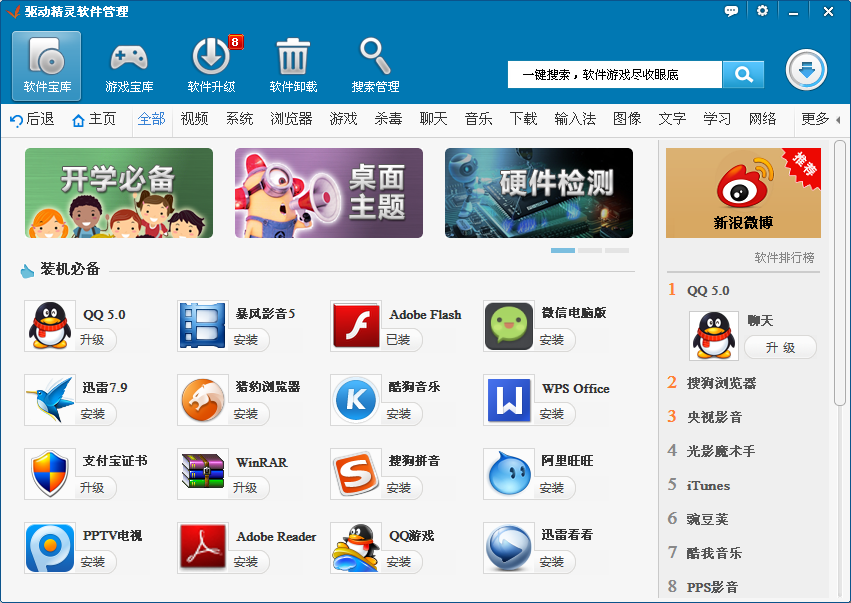Screen dimensions: 851x603
Task: Click 升级 button under QQ 5.0 in 装机必备
Action: (x=93, y=340)
